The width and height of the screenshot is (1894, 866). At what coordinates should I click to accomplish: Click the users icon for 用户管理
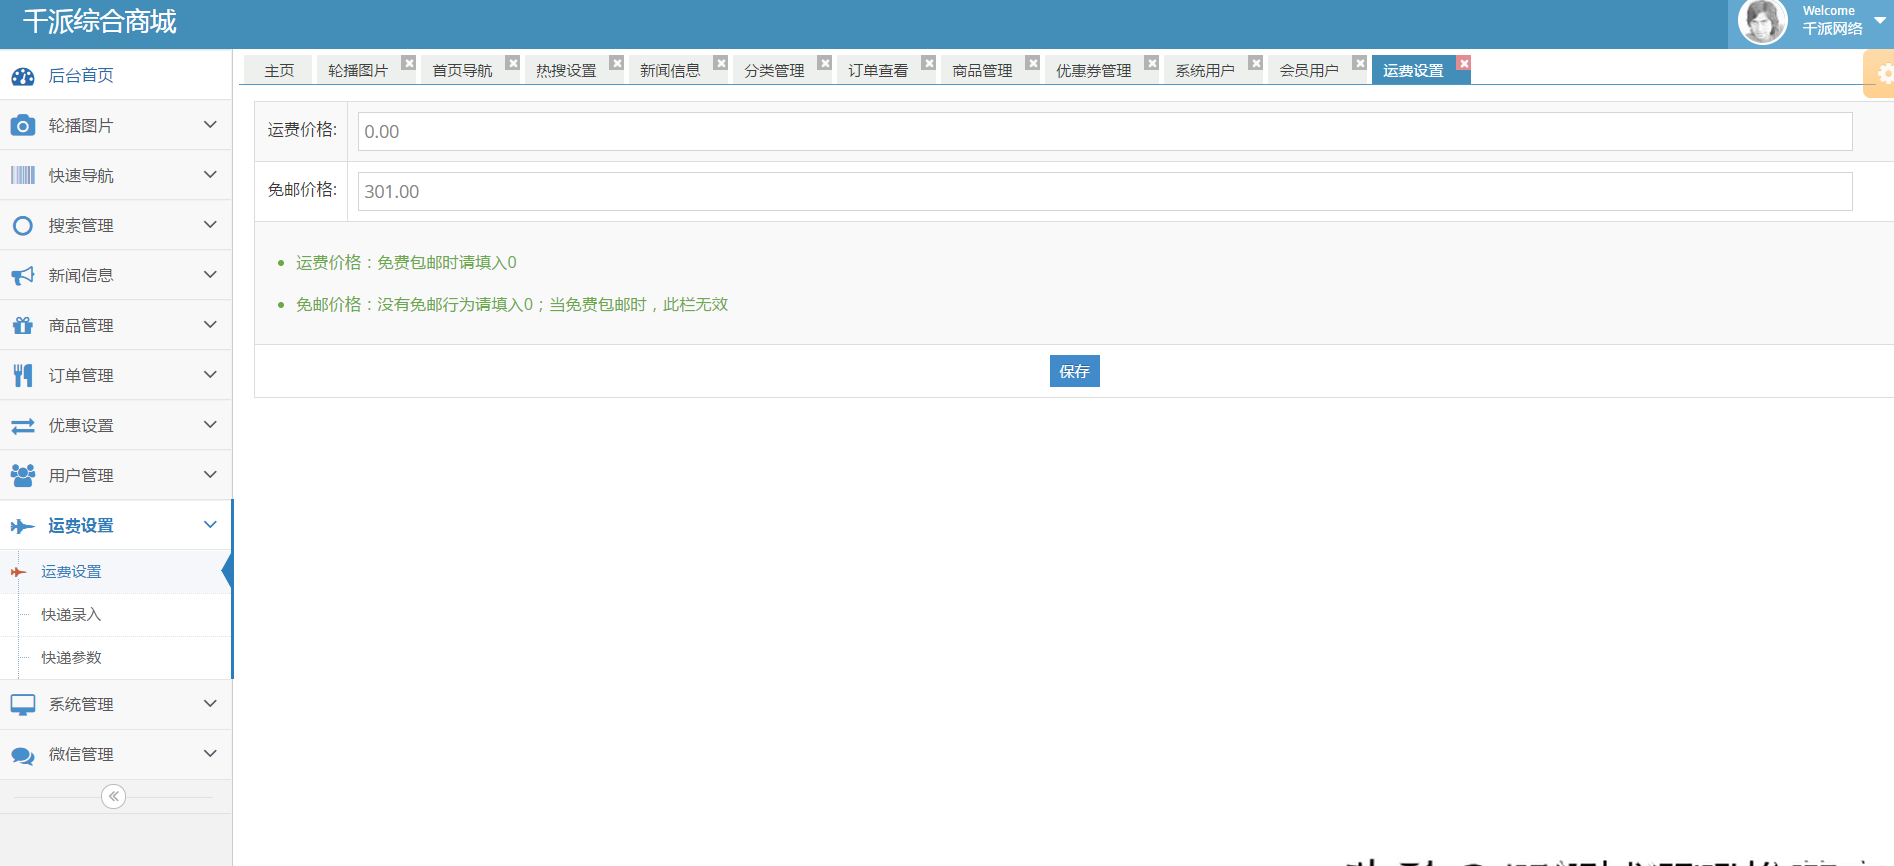[x=22, y=475]
